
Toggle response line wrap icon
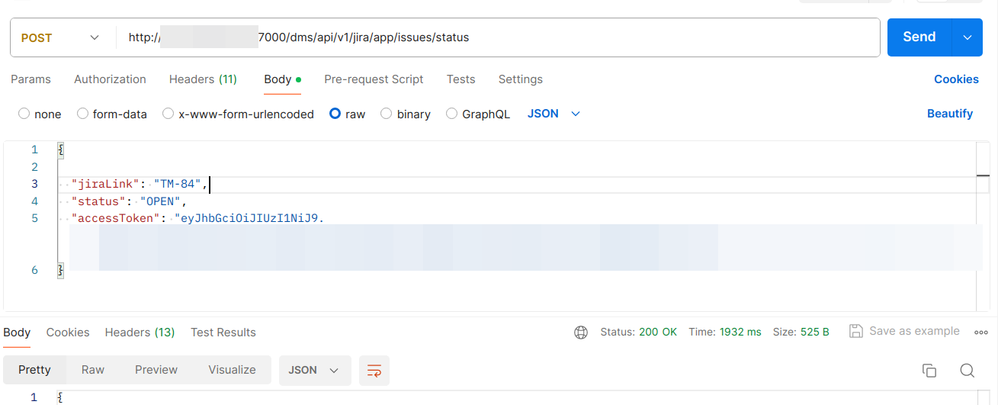[374, 371]
